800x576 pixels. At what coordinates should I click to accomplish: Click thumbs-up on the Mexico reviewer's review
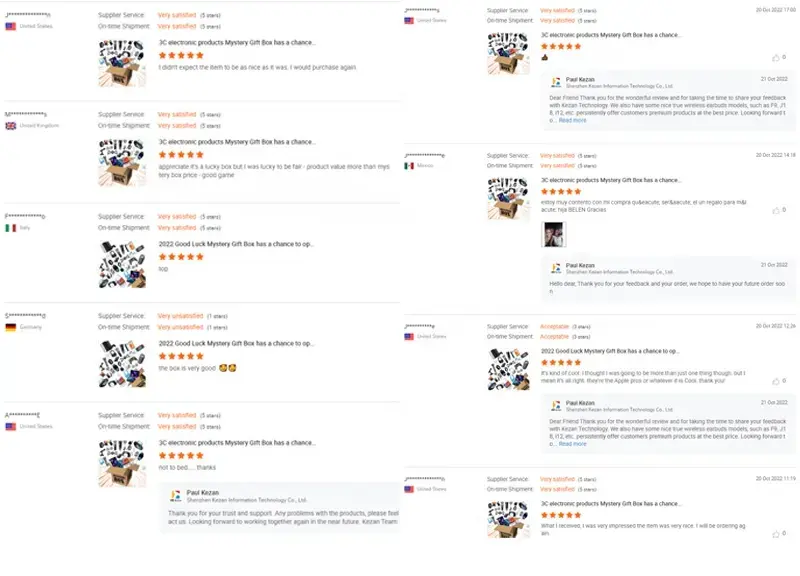(x=776, y=210)
